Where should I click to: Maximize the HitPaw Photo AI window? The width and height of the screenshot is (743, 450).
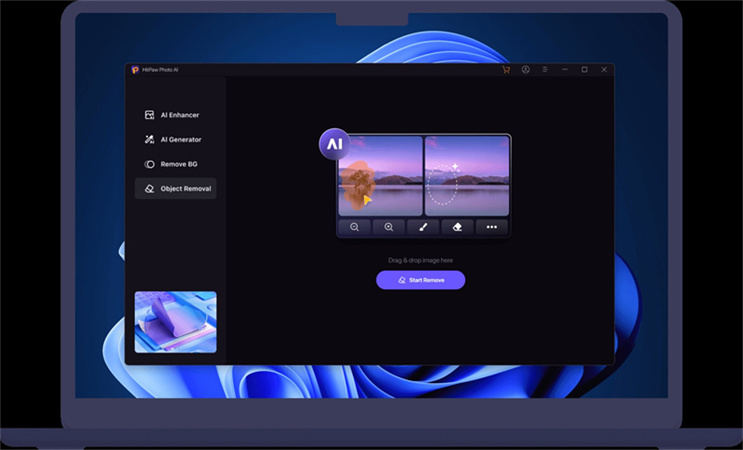click(584, 70)
